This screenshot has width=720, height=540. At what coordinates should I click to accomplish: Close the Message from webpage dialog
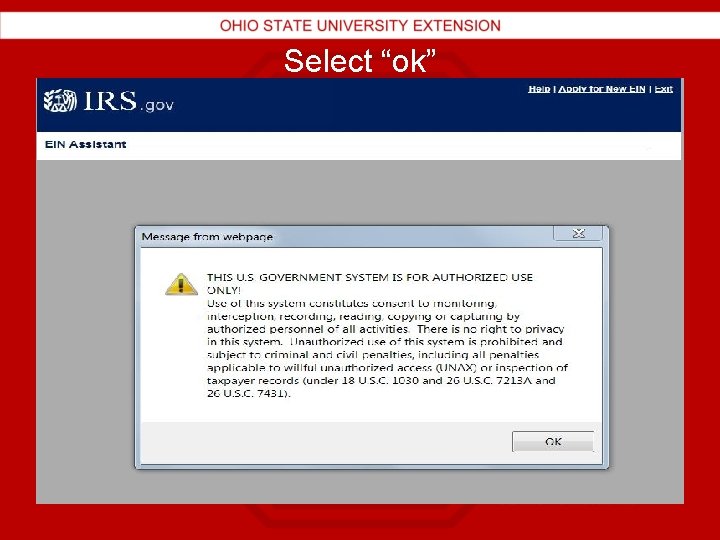point(578,233)
